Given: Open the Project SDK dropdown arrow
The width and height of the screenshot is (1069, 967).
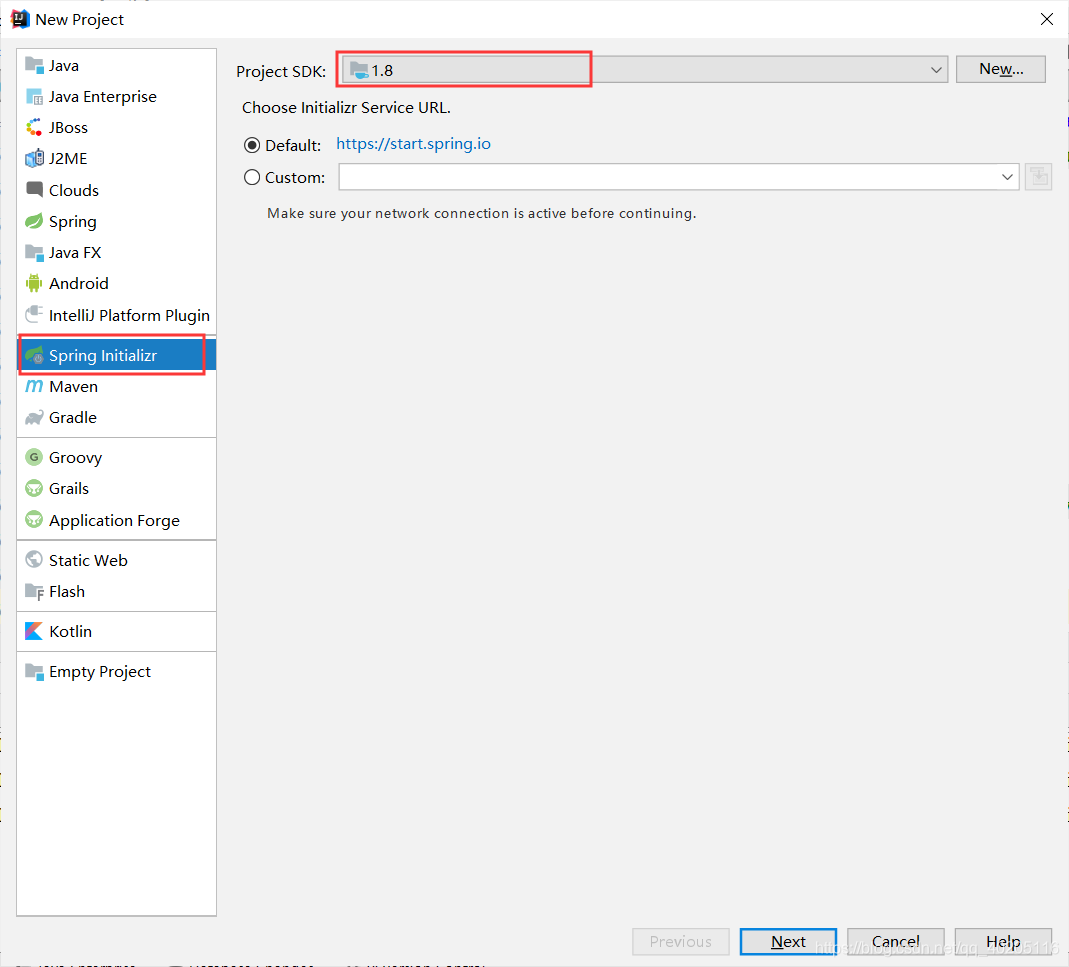Looking at the screenshot, I should (936, 70).
